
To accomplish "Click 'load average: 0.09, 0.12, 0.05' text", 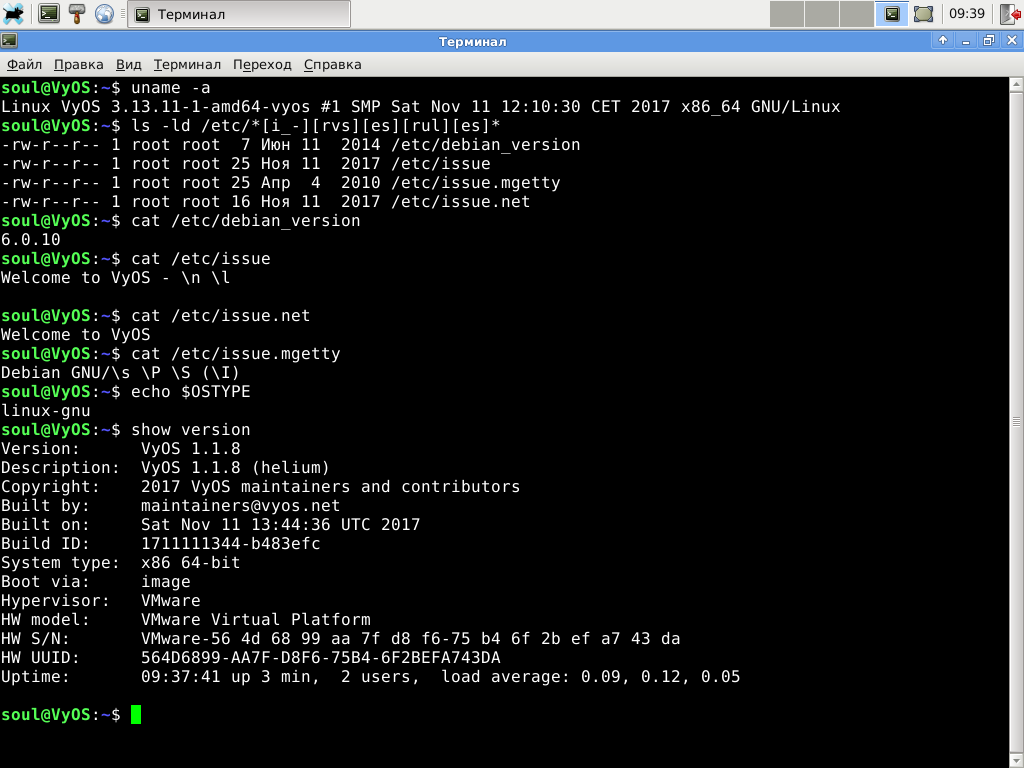I will [x=590, y=677].
